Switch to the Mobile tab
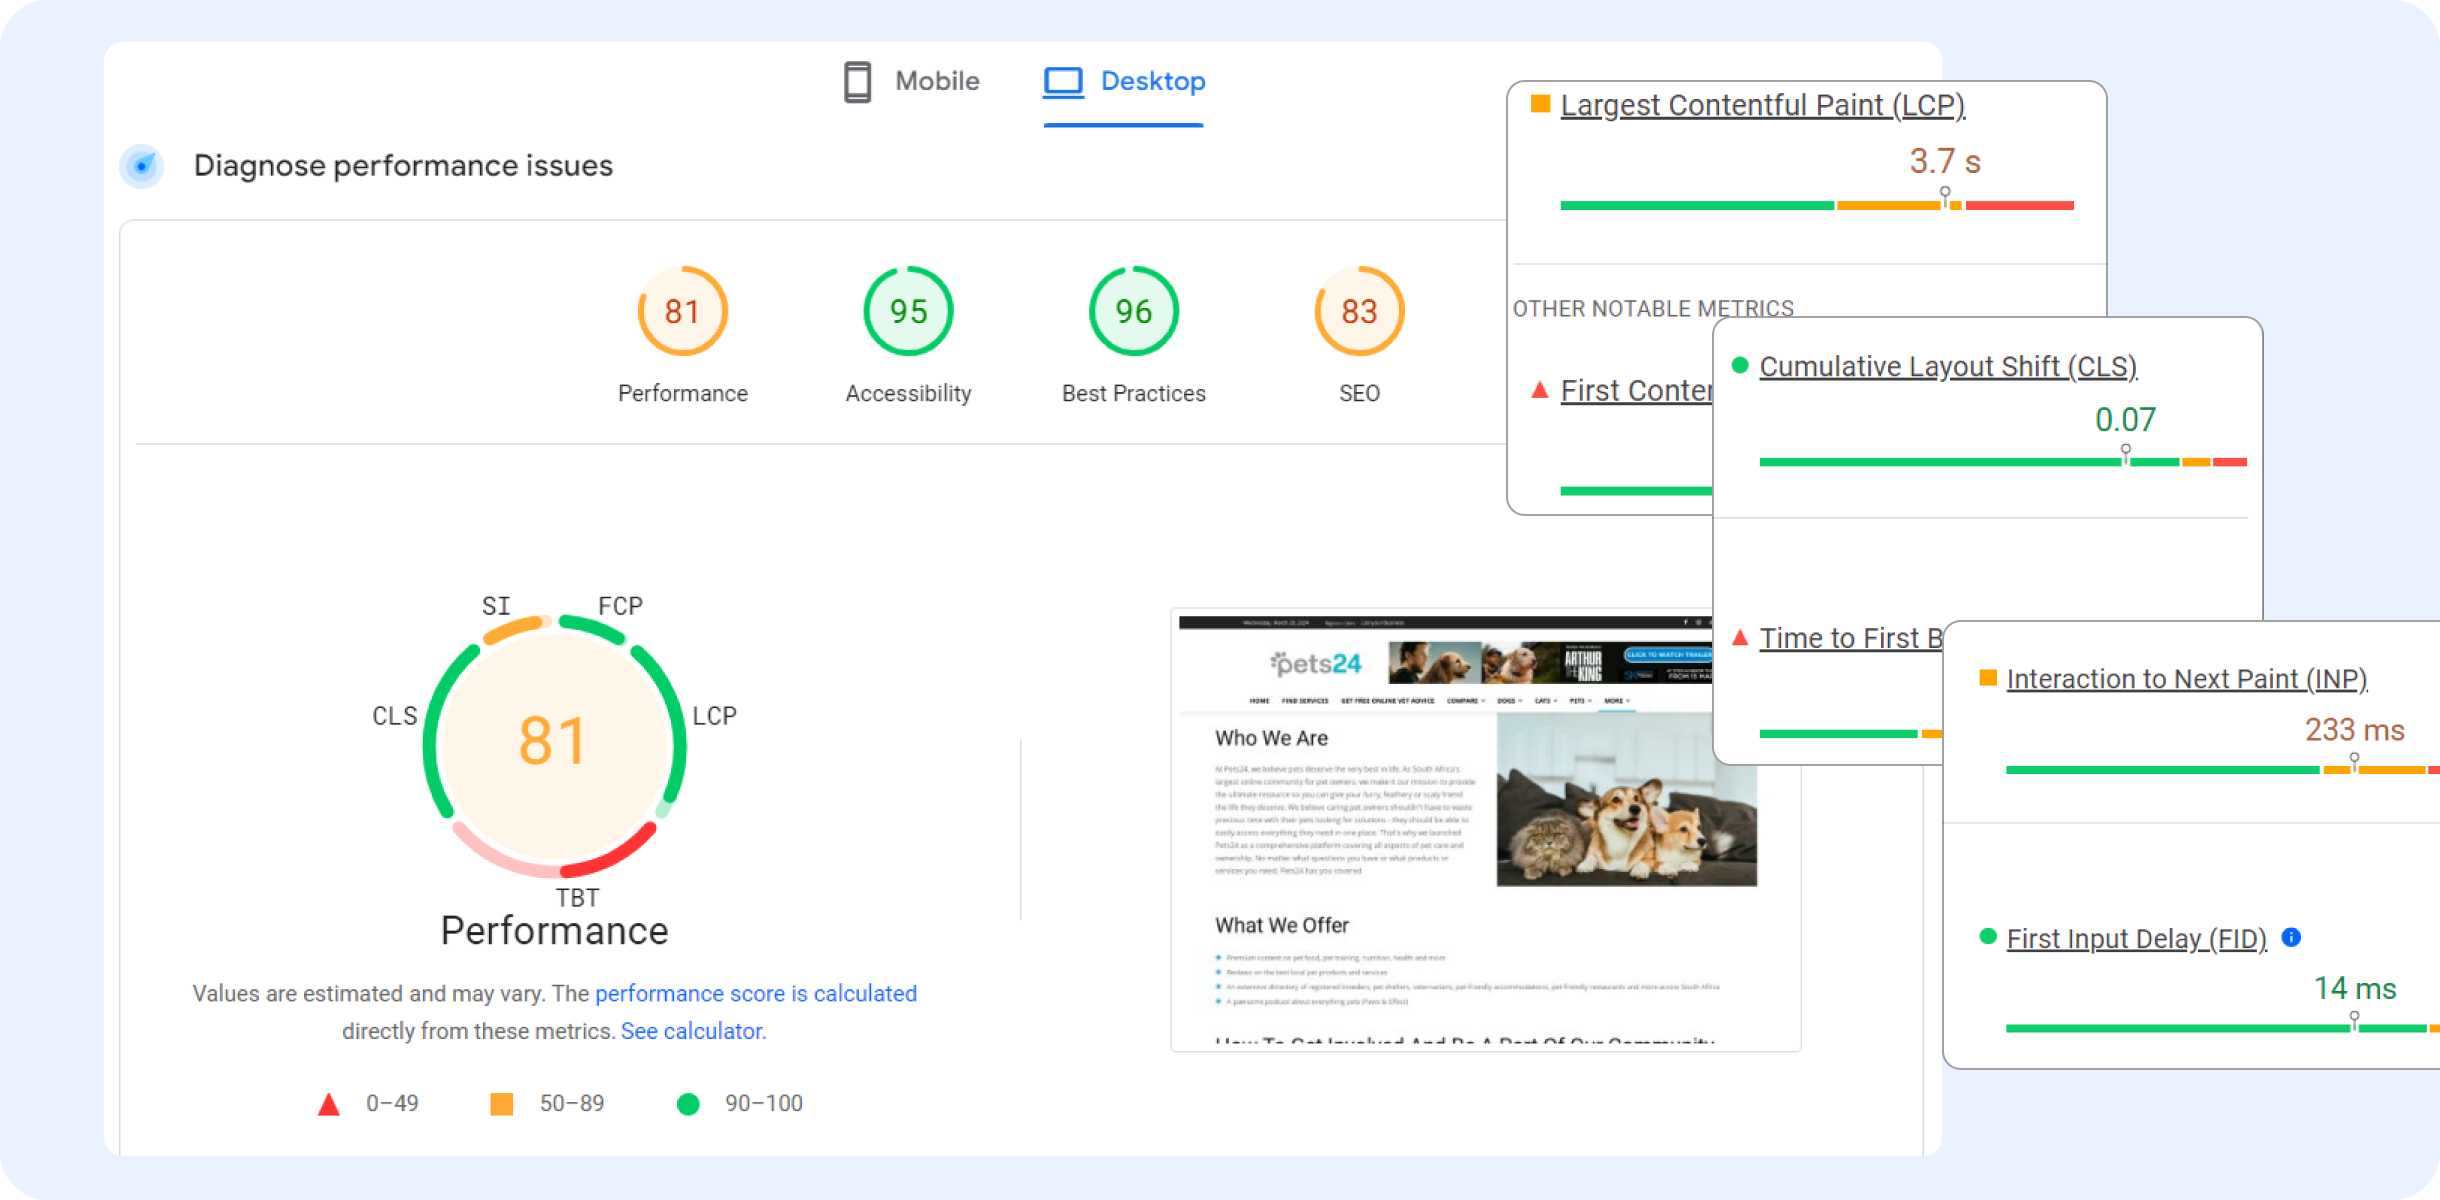 (x=936, y=81)
